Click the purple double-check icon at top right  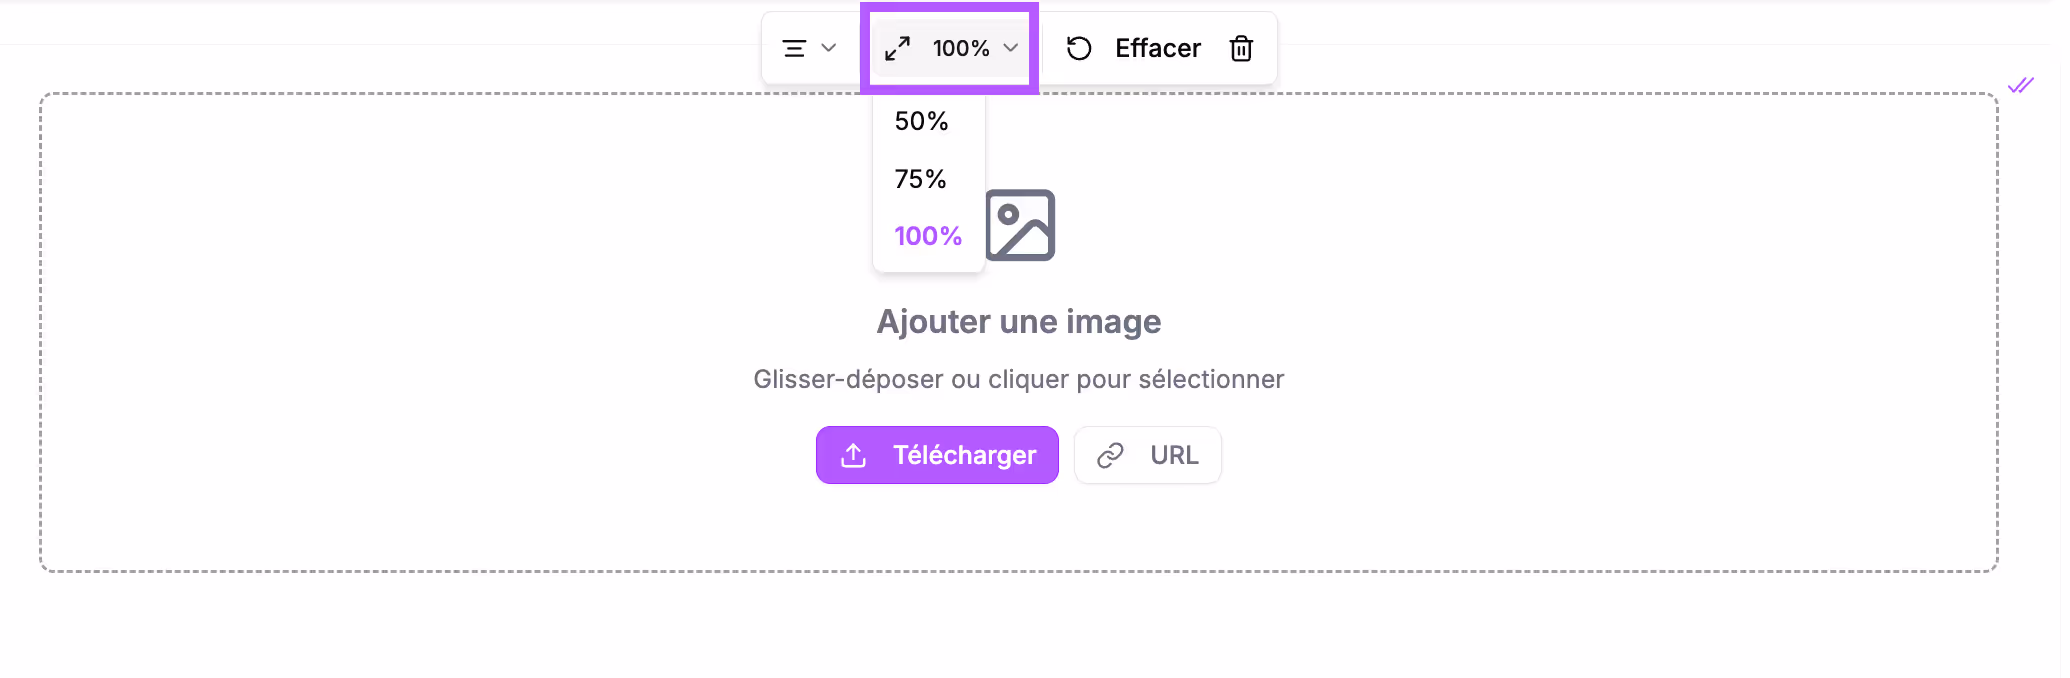pos(2021,85)
